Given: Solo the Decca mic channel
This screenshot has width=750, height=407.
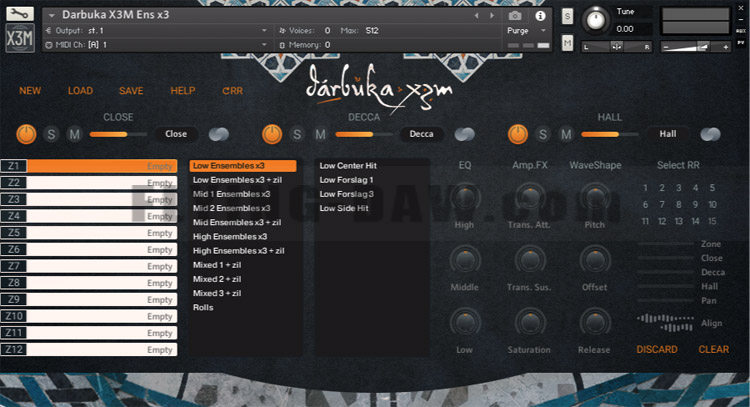Looking at the screenshot, I should (x=297, y=134).
